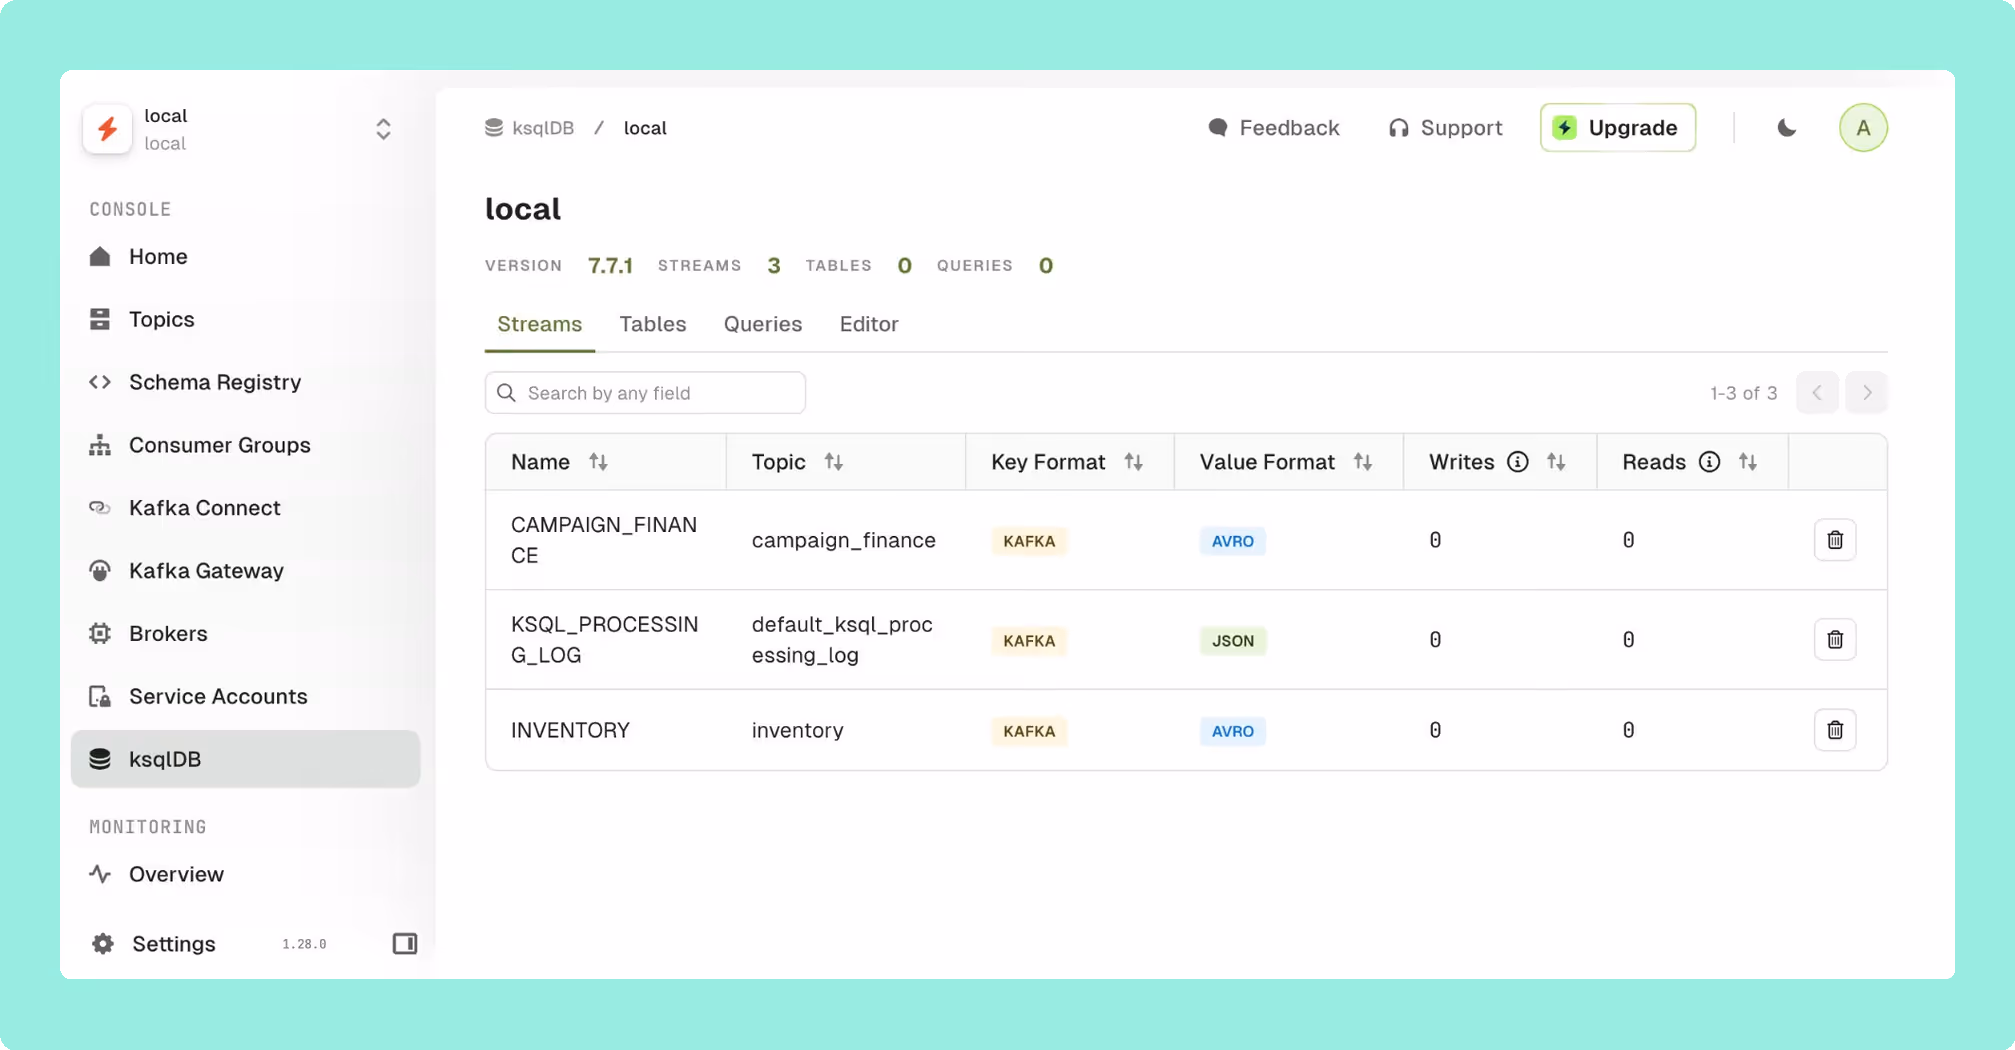
Task: Click KAFKA badge in CAMPAIGN_FINANCE row
Action: [x=1029, y=542]
